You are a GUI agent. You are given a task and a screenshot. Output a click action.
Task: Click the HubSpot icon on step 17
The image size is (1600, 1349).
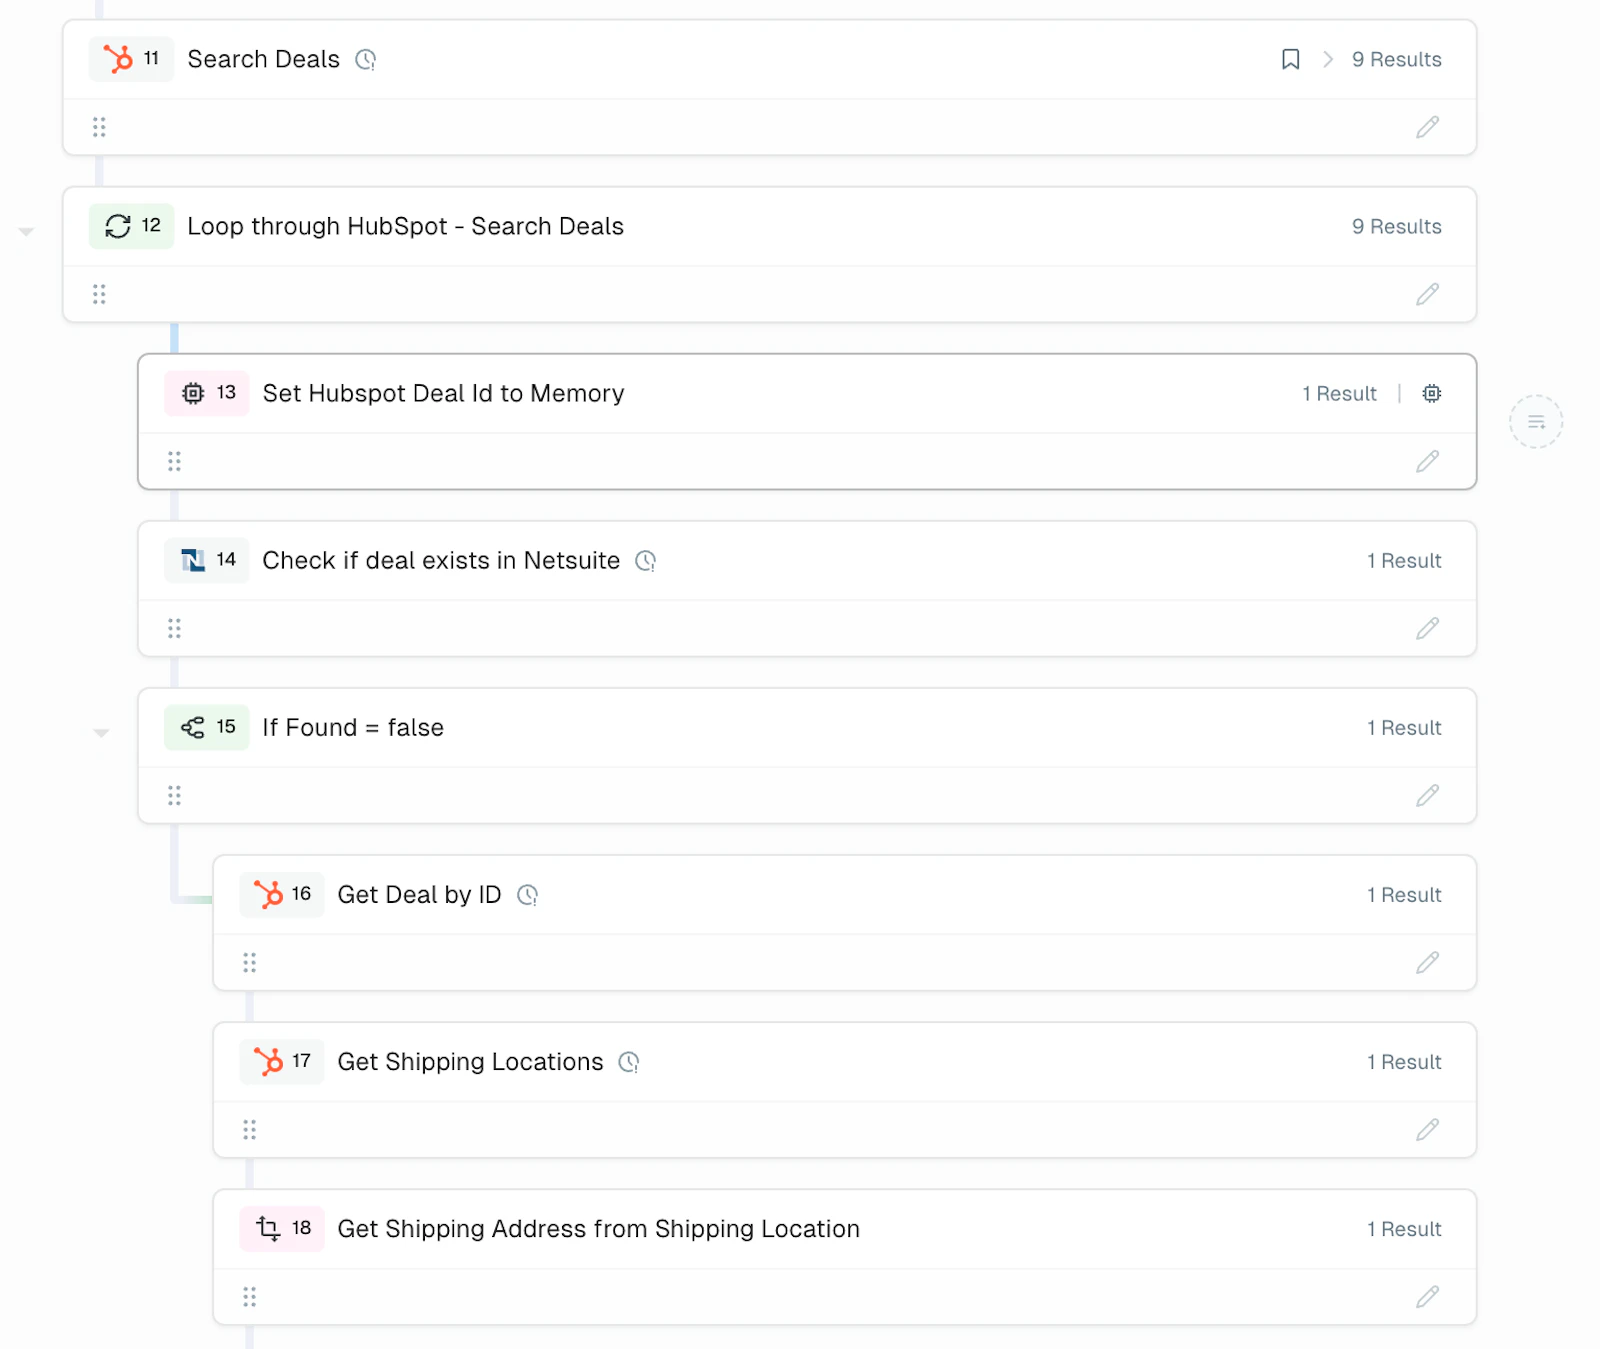coord(268,1061)
